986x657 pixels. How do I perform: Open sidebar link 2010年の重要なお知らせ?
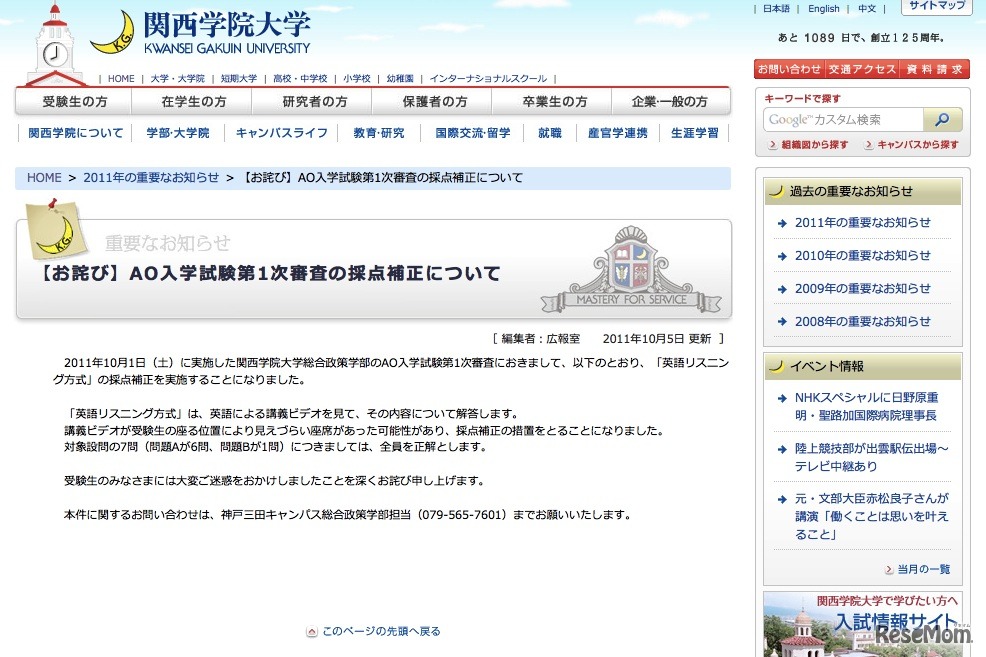863,256
